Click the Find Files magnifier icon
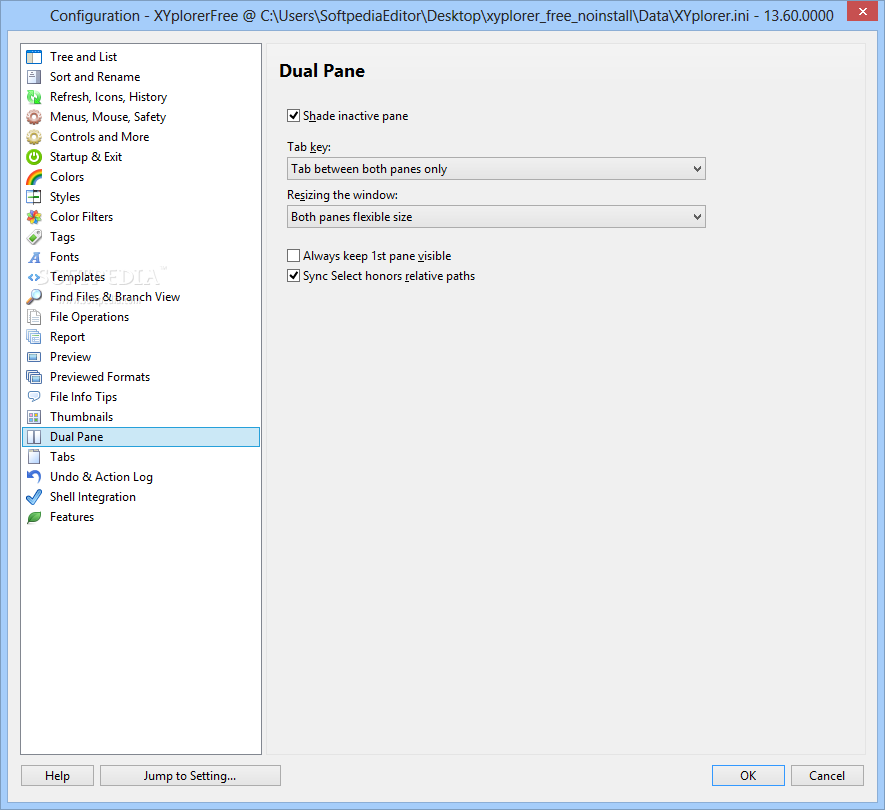This screenshot has height=810, width=885. [x=34, y=297]
